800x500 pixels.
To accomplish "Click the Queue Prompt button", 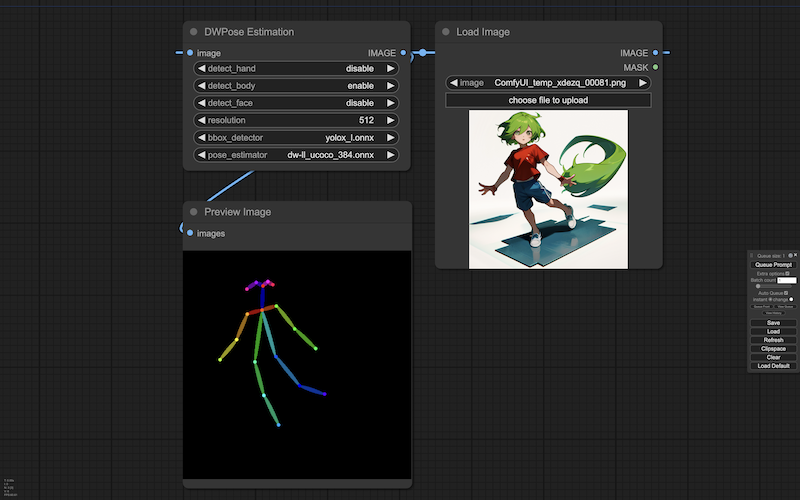I will point(773,265).
